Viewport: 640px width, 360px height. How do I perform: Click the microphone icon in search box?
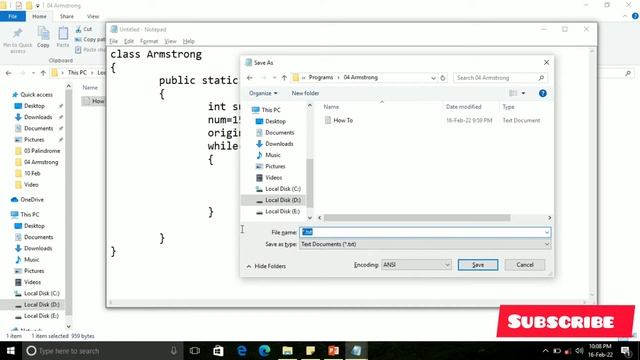pyautogui.click(x=173, y=351)
